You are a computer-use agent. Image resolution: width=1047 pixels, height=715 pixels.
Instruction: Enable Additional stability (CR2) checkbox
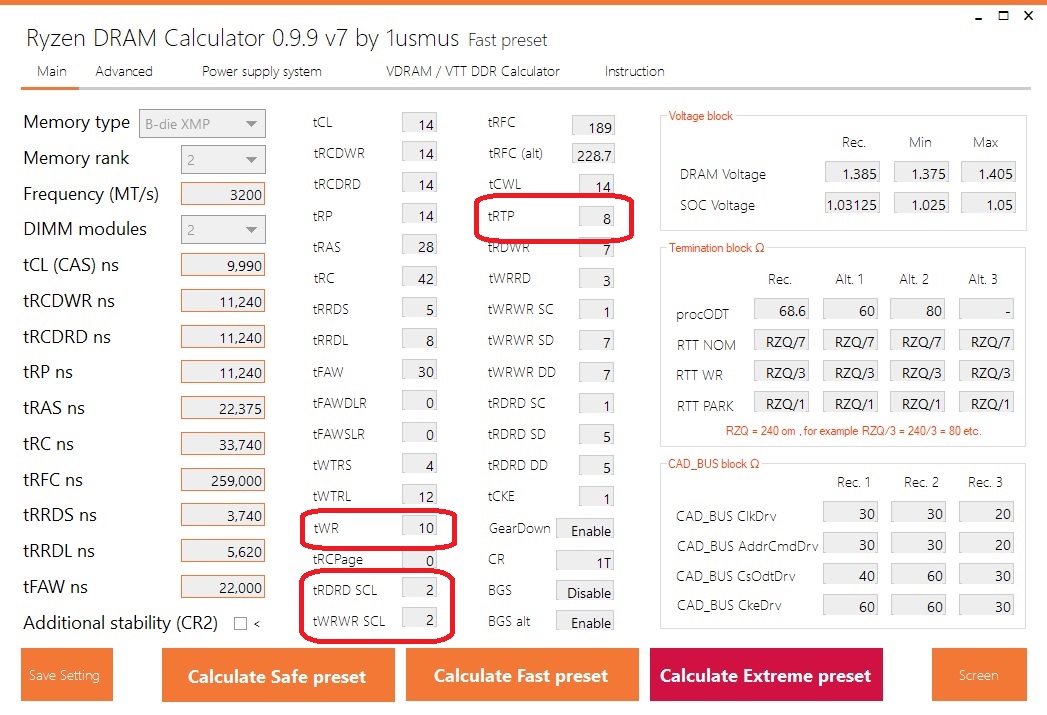point(240,624)
